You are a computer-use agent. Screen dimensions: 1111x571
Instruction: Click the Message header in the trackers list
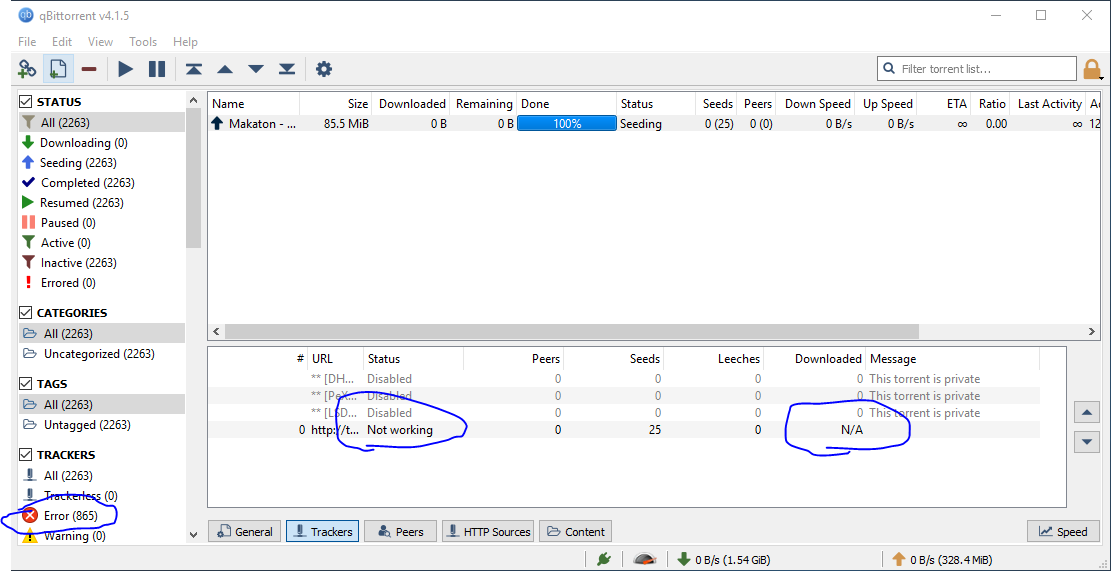953,359
